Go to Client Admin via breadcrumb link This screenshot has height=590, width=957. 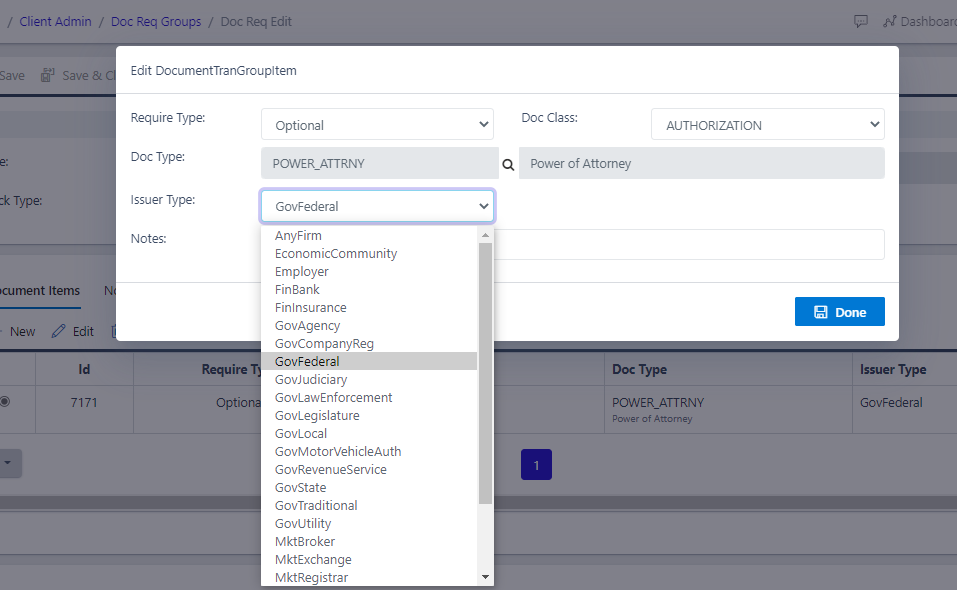(55, 20)
